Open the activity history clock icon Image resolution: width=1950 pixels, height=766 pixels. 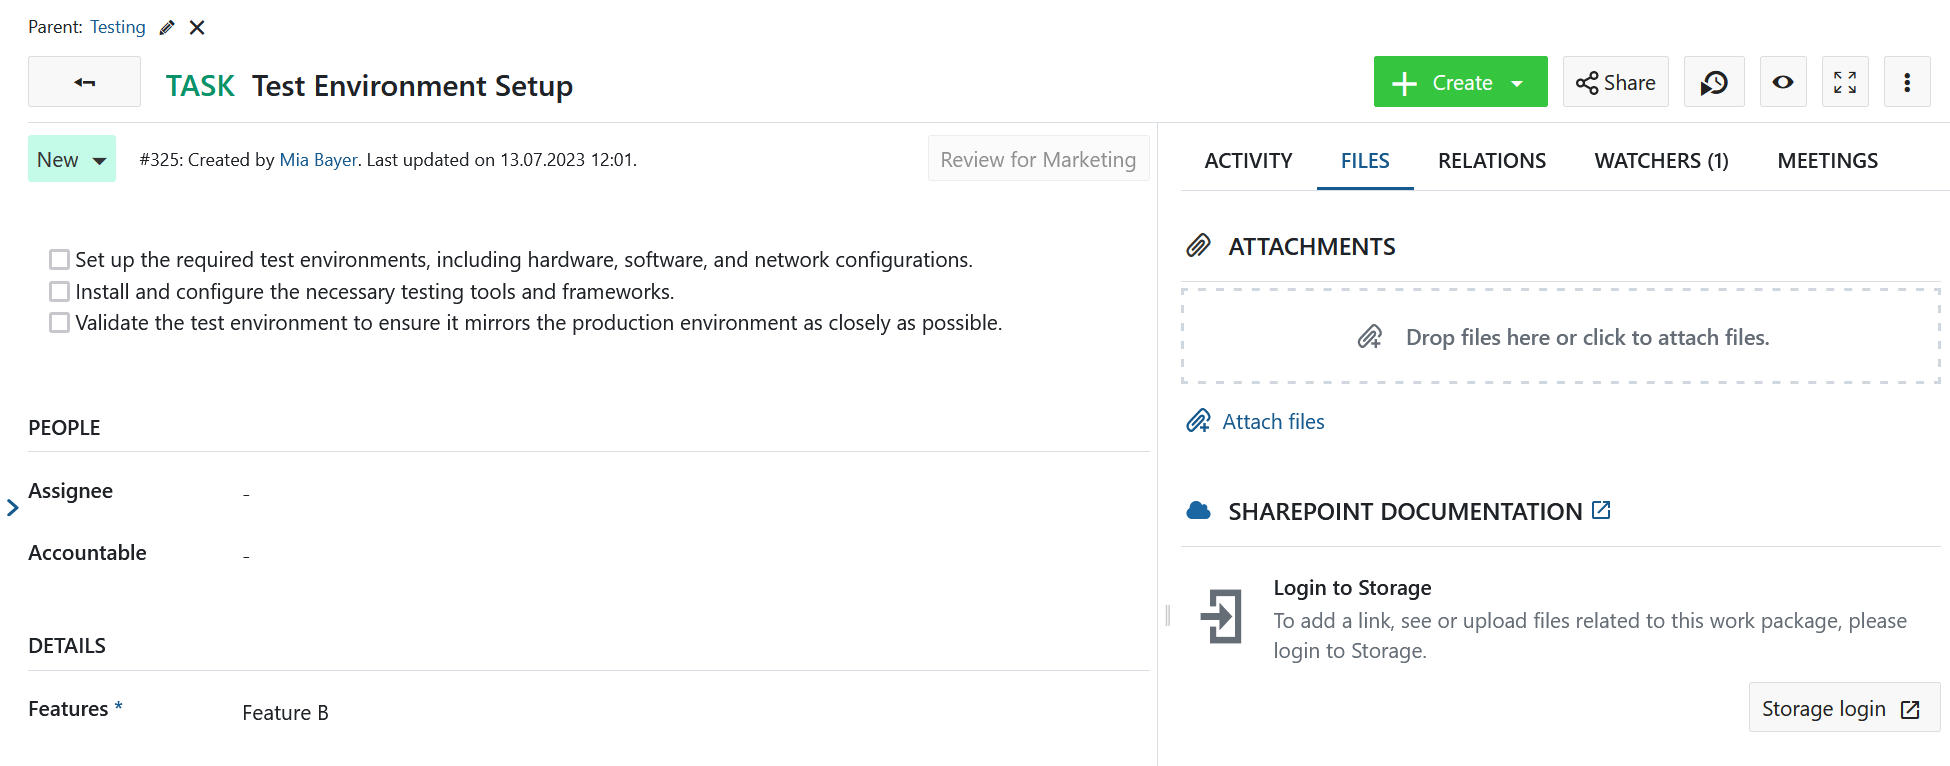click(x=1714, y=82)
